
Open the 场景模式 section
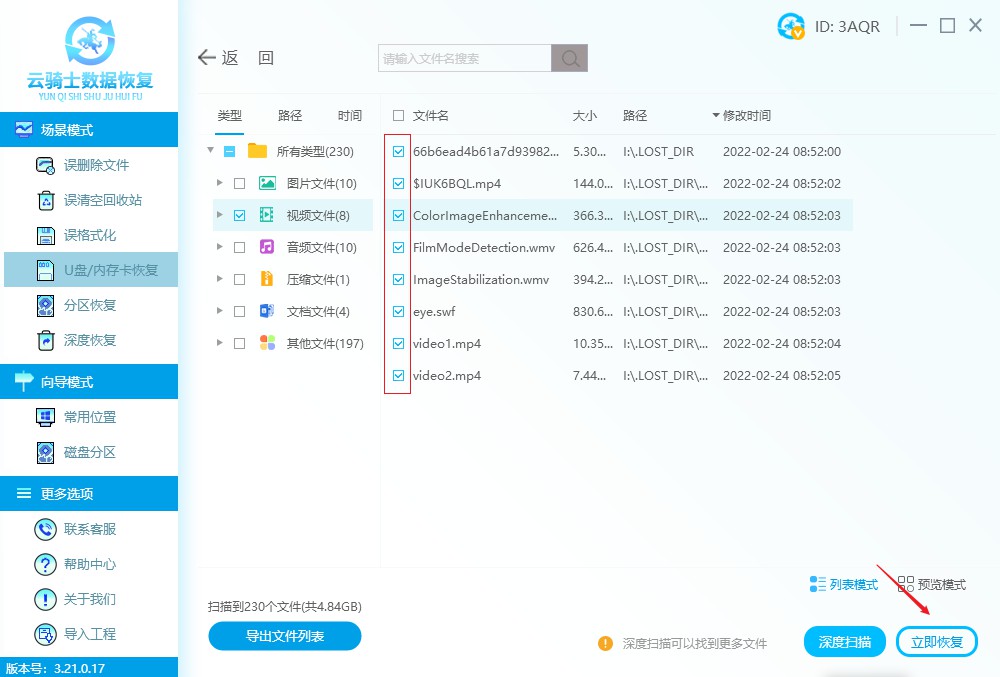click(89, 130)
